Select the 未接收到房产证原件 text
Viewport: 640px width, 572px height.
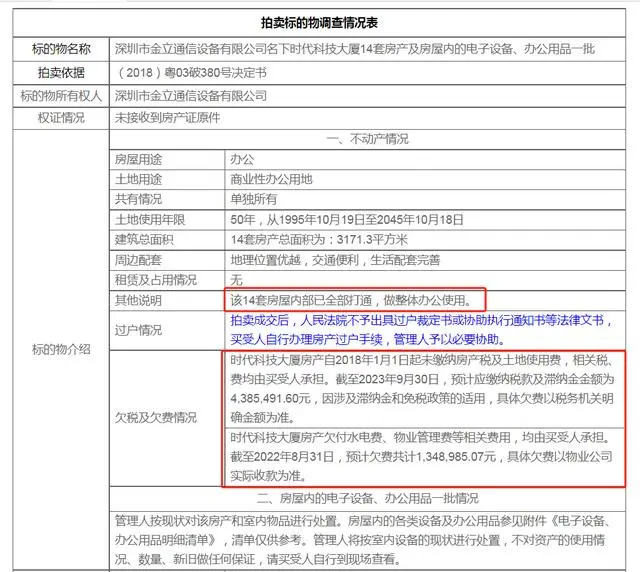click(x=167, y=118)
